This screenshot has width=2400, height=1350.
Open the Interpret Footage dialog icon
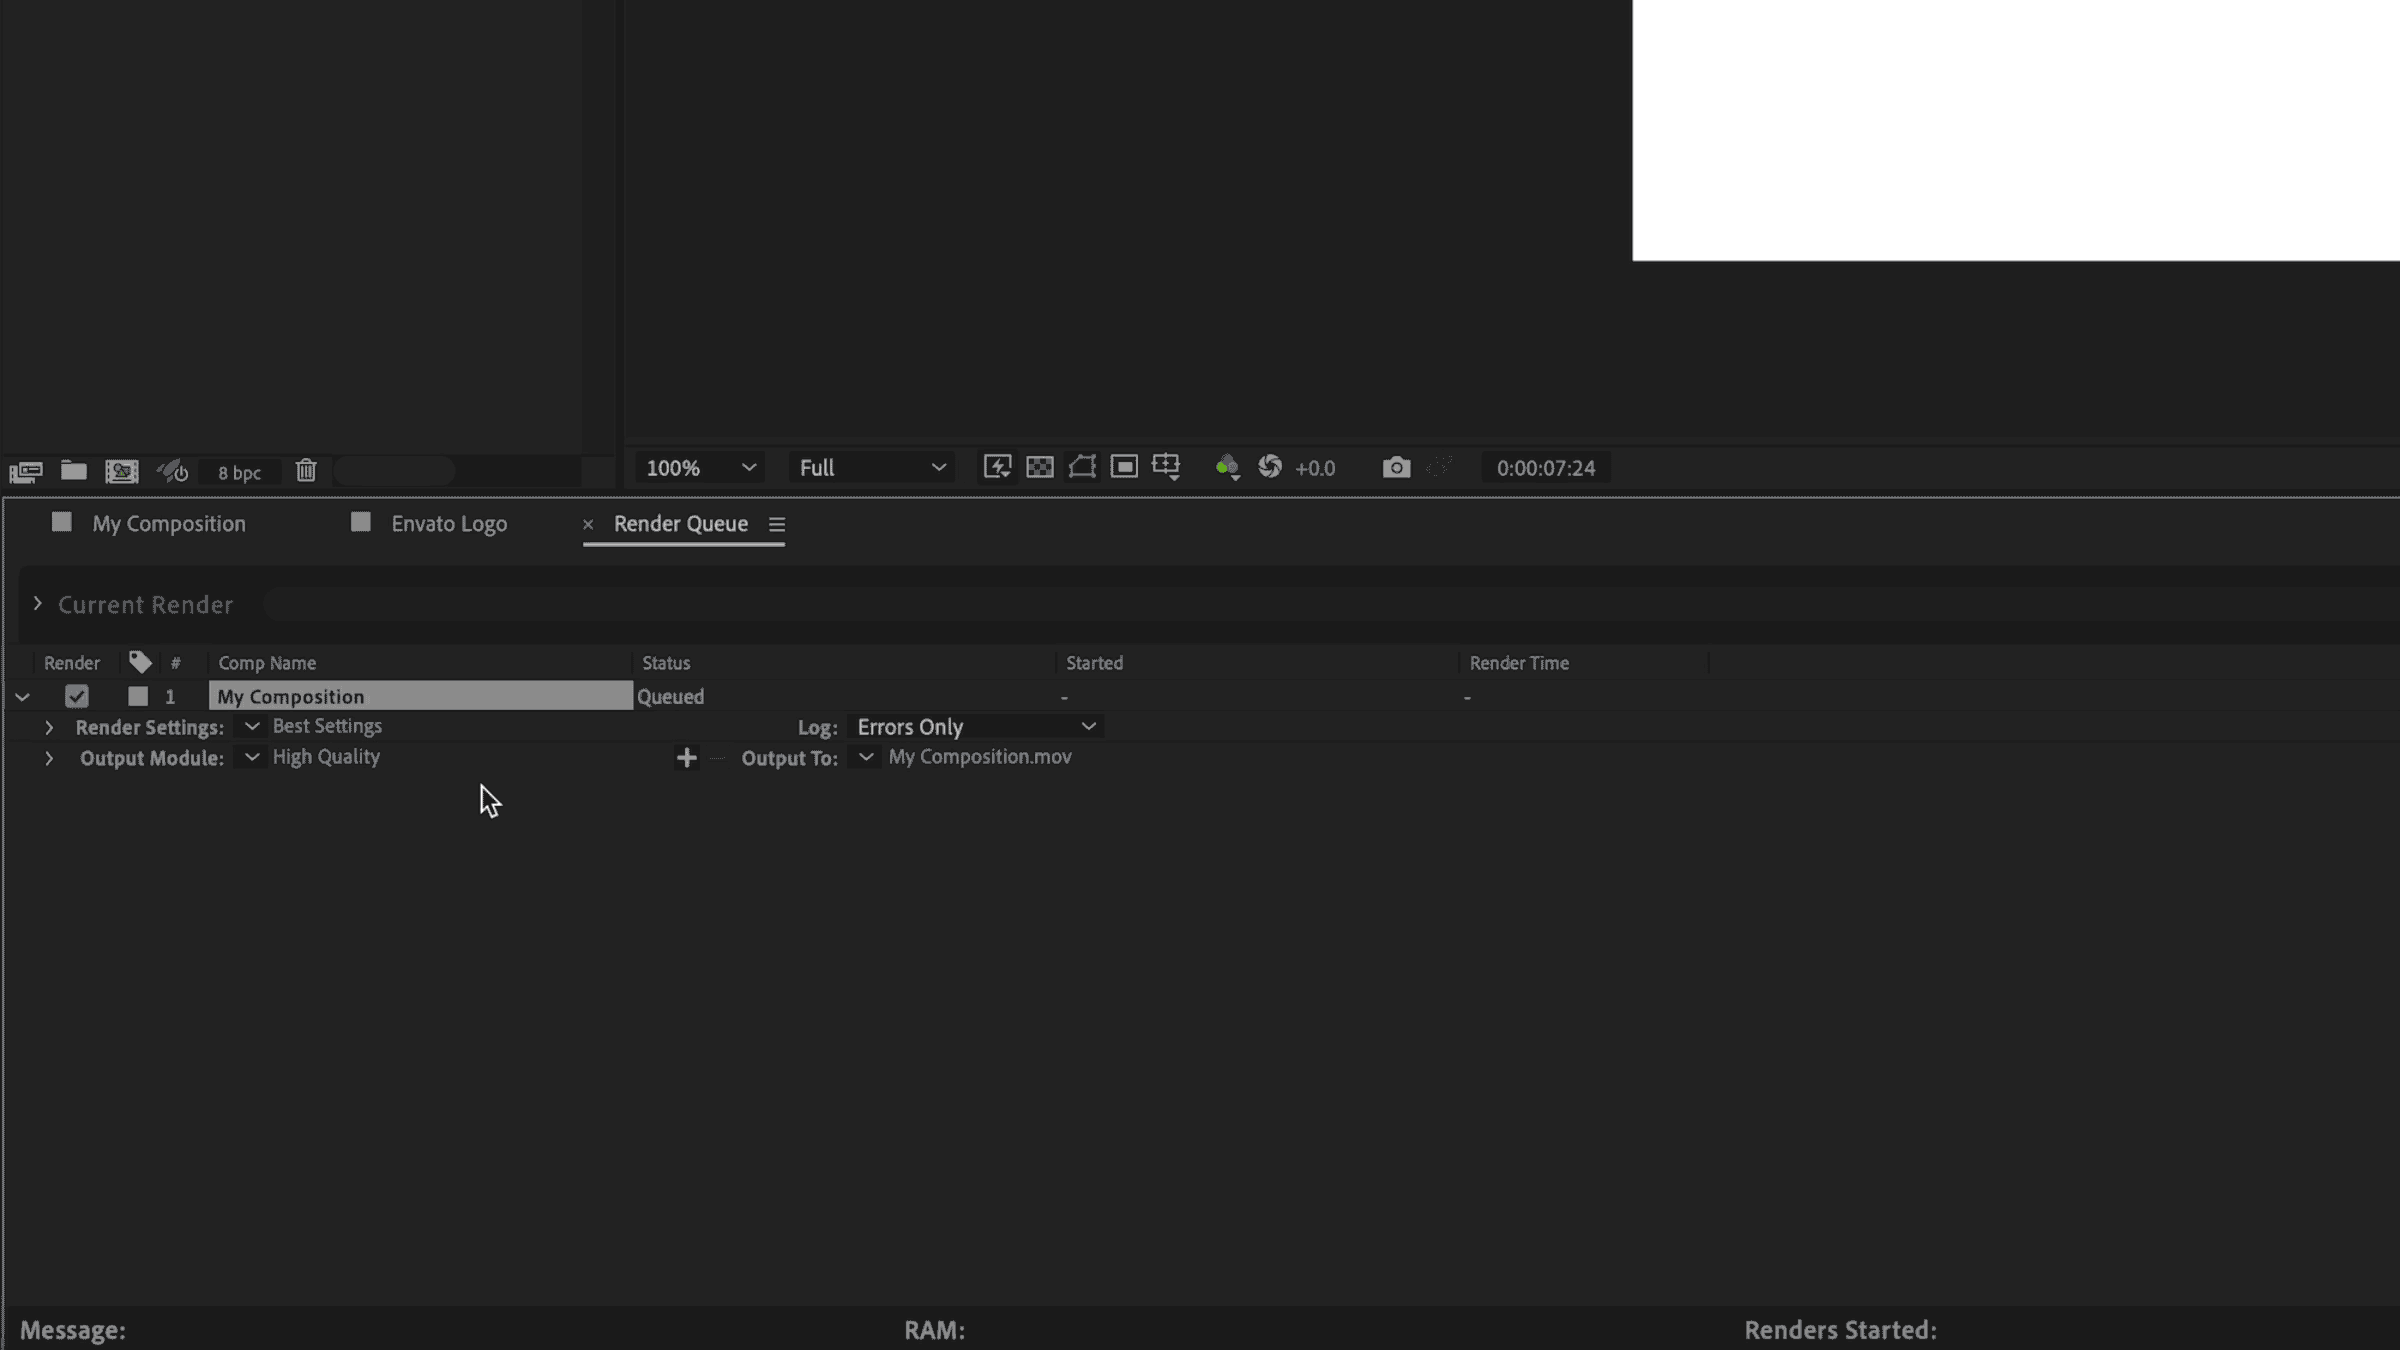click(x=122, y=470)
